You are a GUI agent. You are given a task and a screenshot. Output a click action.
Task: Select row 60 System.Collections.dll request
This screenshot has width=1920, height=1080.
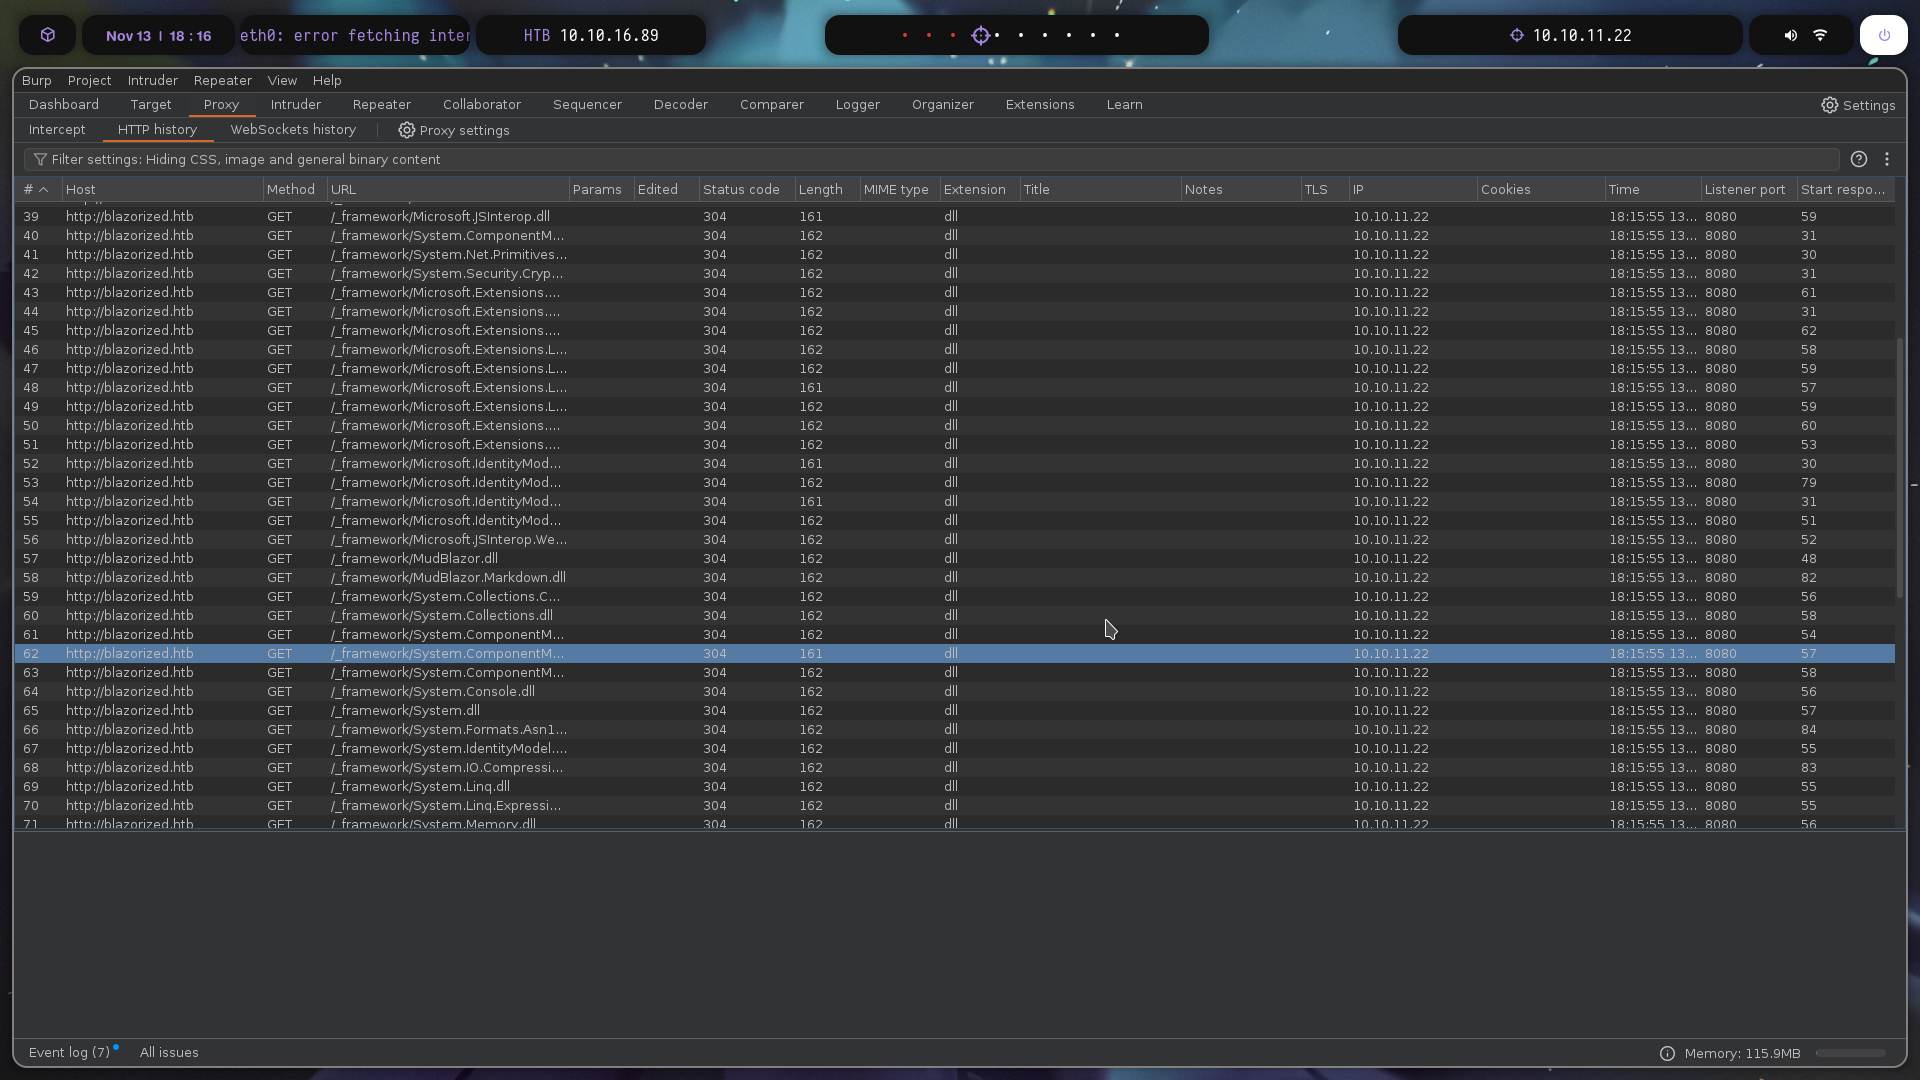click(x=954, y=615)
